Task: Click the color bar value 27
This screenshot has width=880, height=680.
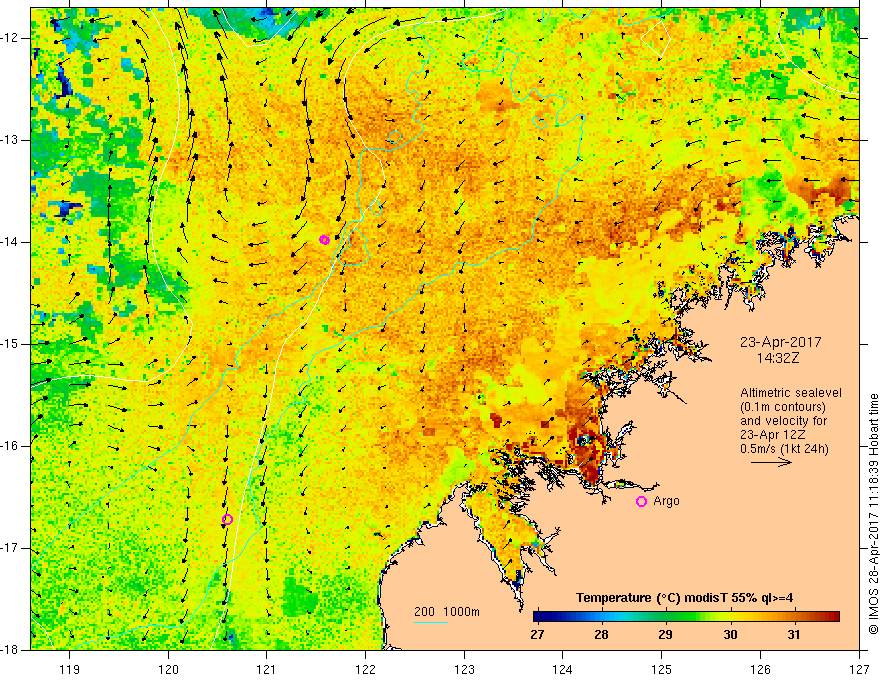Action: tap(537, 635)
